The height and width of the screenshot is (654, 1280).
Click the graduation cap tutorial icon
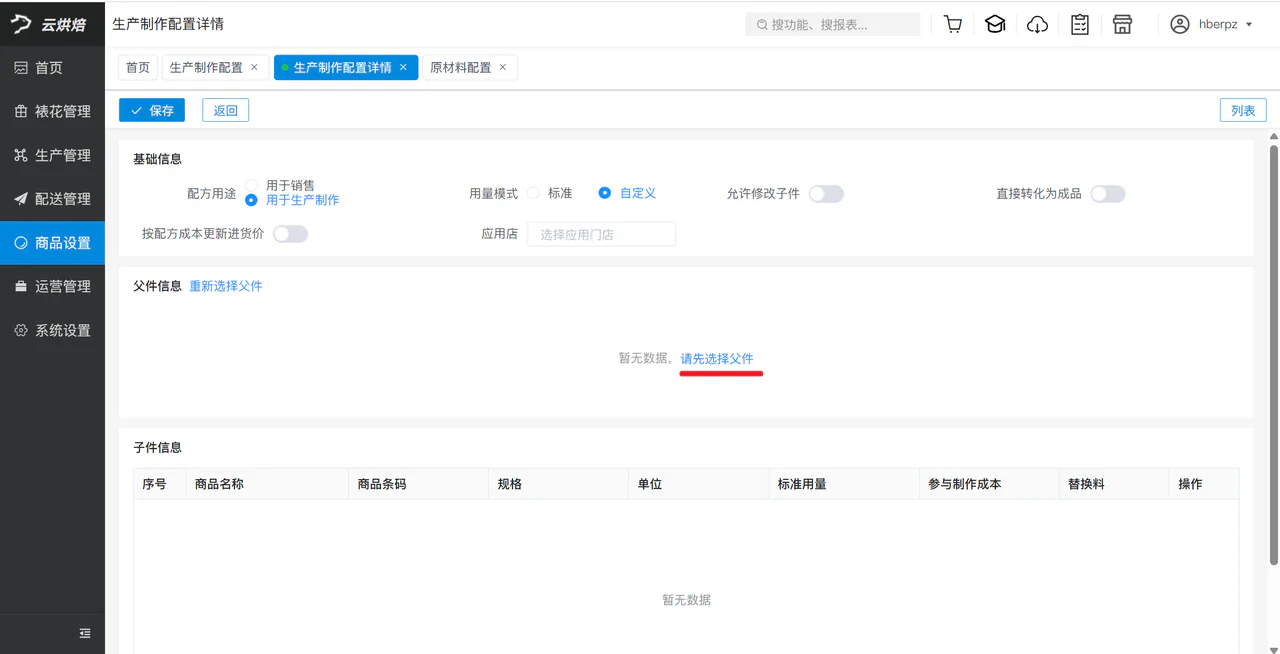tap(995, 24)
